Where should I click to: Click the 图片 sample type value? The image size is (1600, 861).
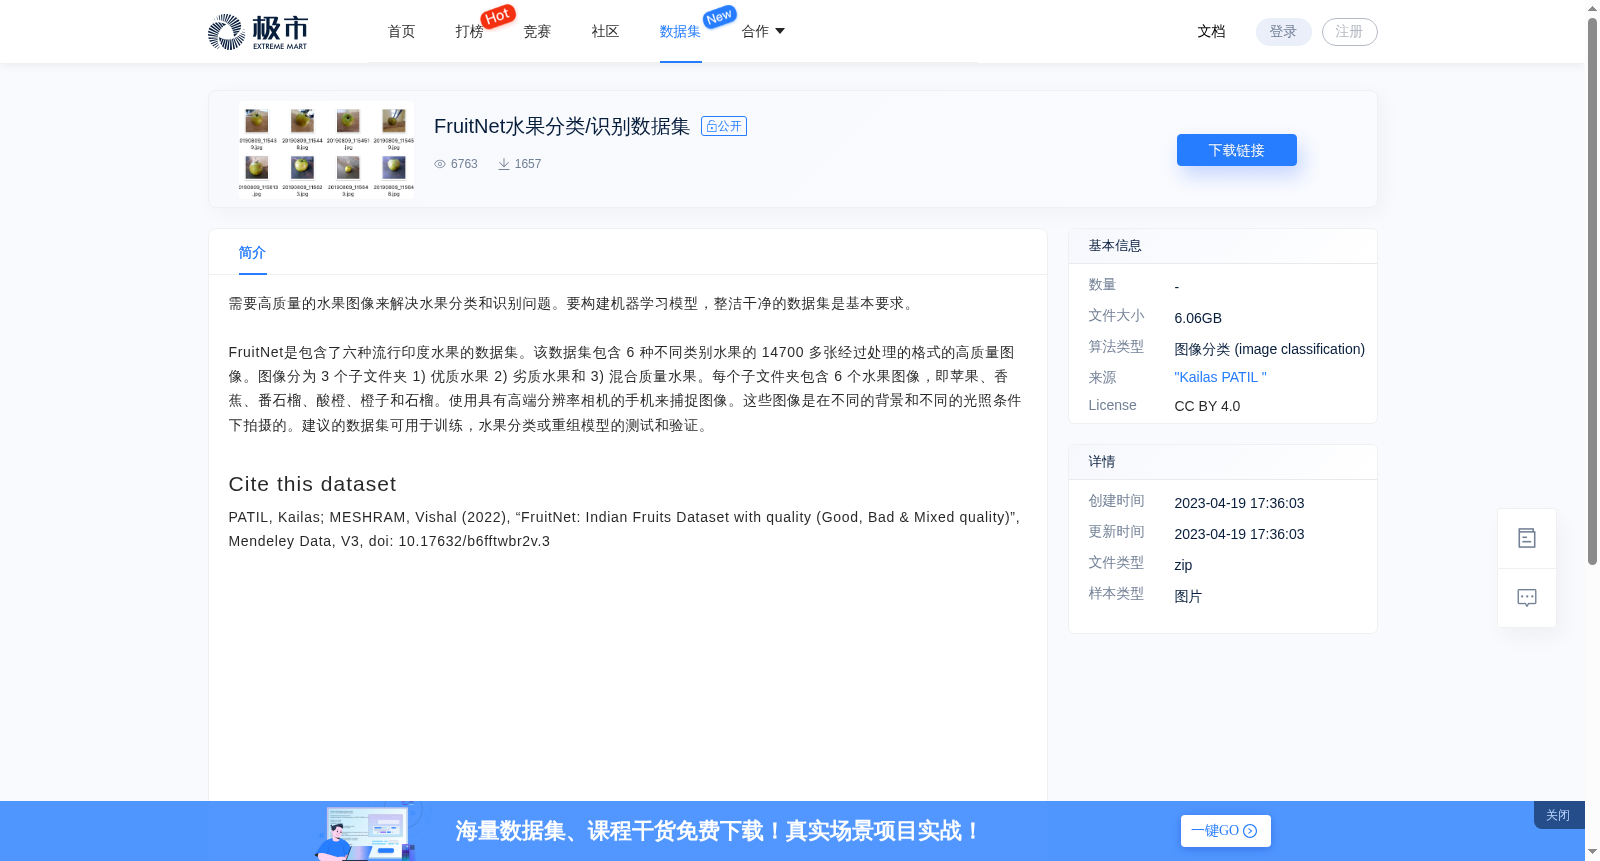(1188, 596)
